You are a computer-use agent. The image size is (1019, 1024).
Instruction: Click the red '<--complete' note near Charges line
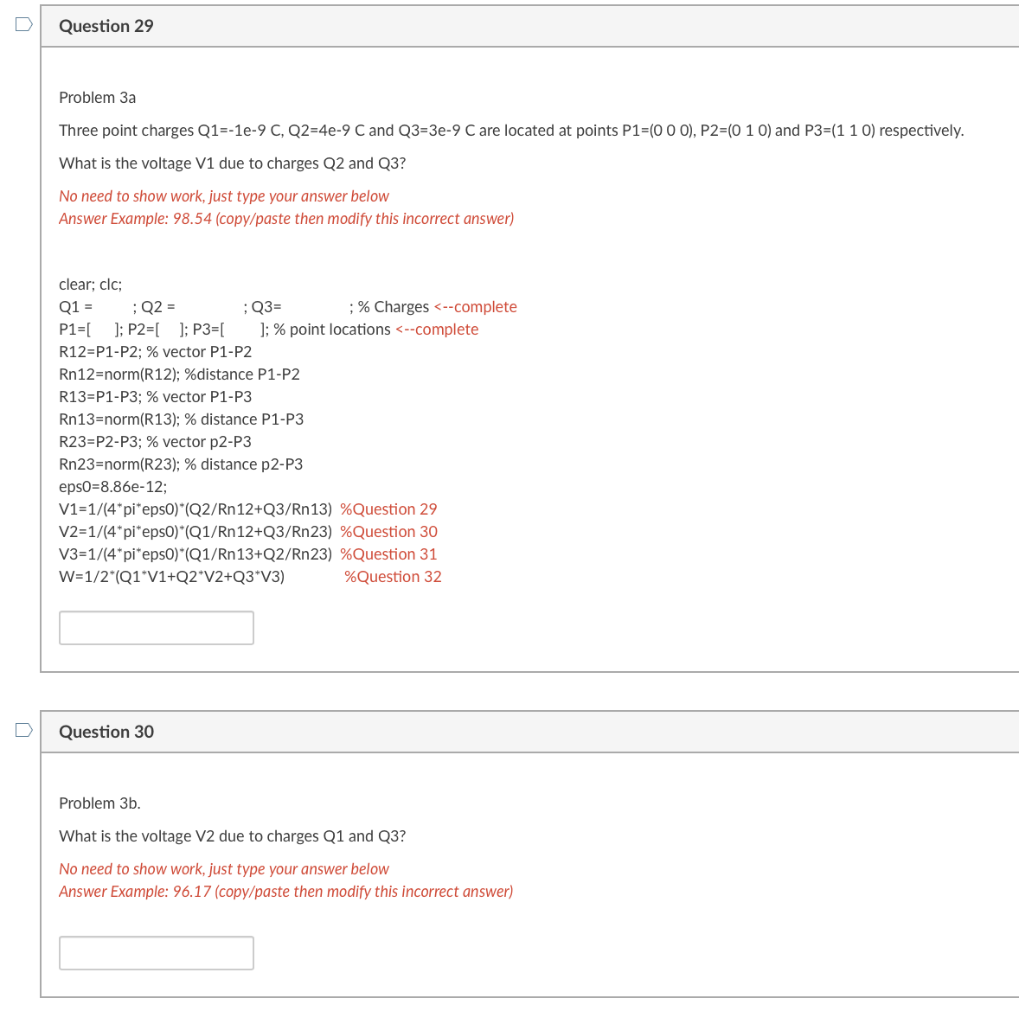pos(476,306)
